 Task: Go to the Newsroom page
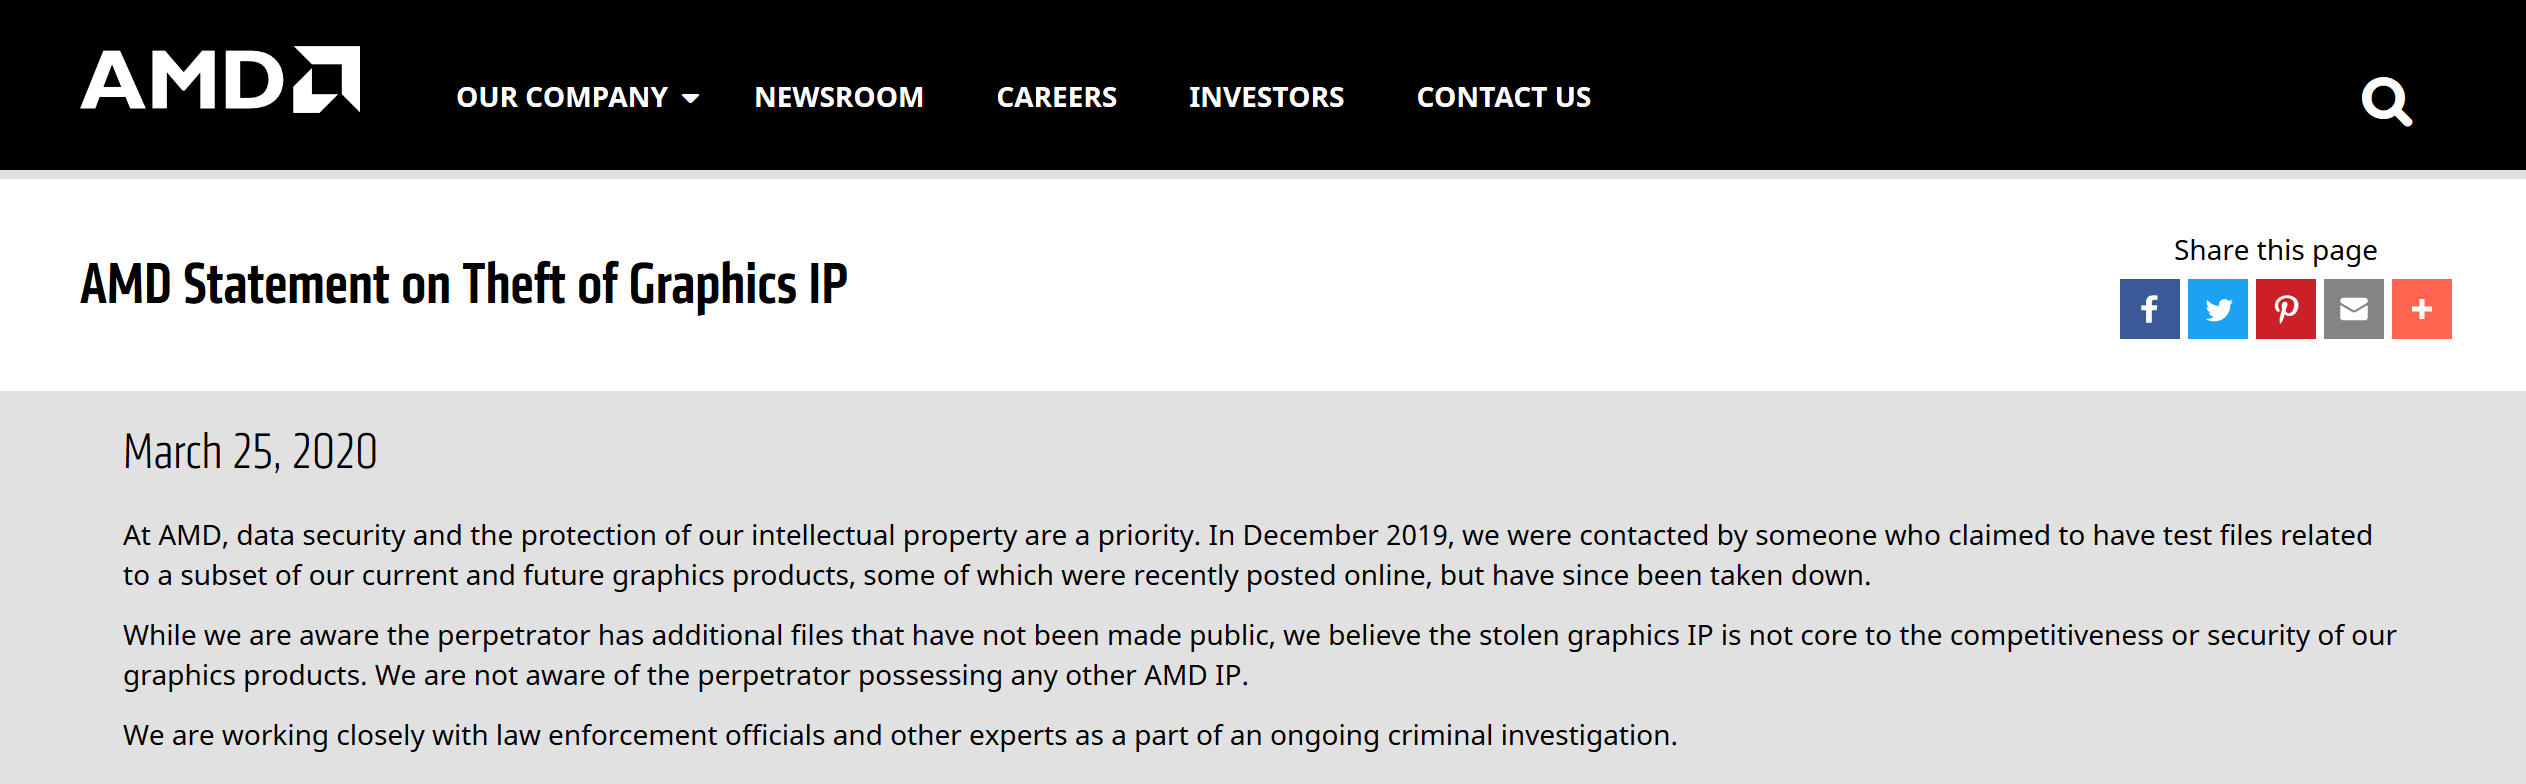point(839,97)
